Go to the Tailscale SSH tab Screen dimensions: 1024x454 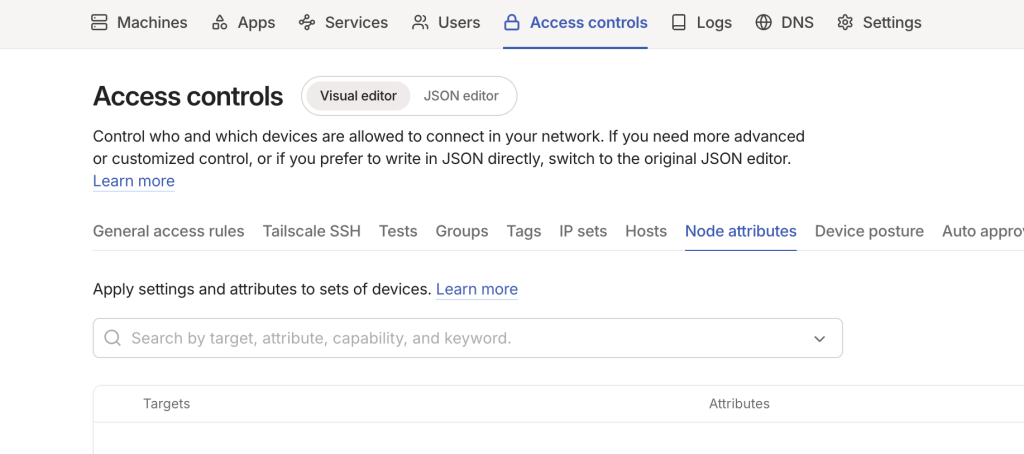pyautogui.click(x=311, y=231)
